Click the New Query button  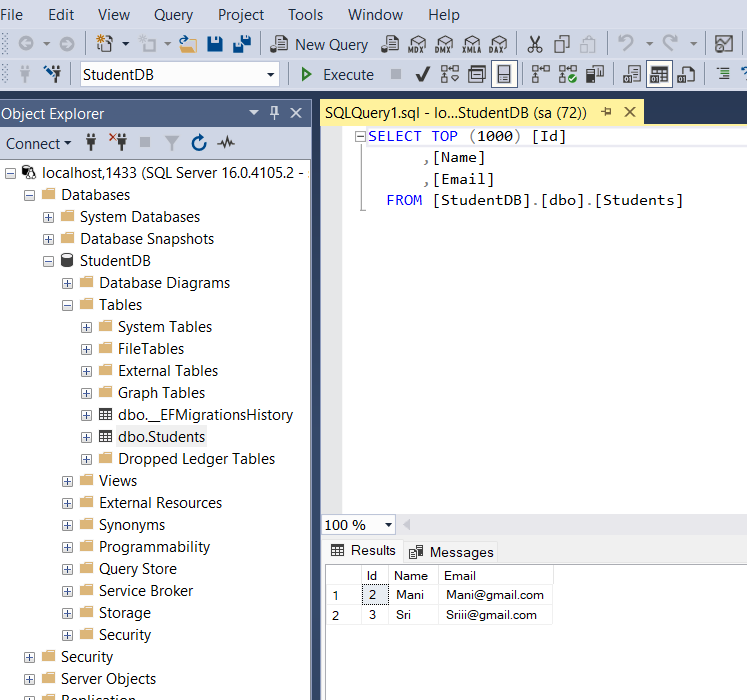[320, 44]
